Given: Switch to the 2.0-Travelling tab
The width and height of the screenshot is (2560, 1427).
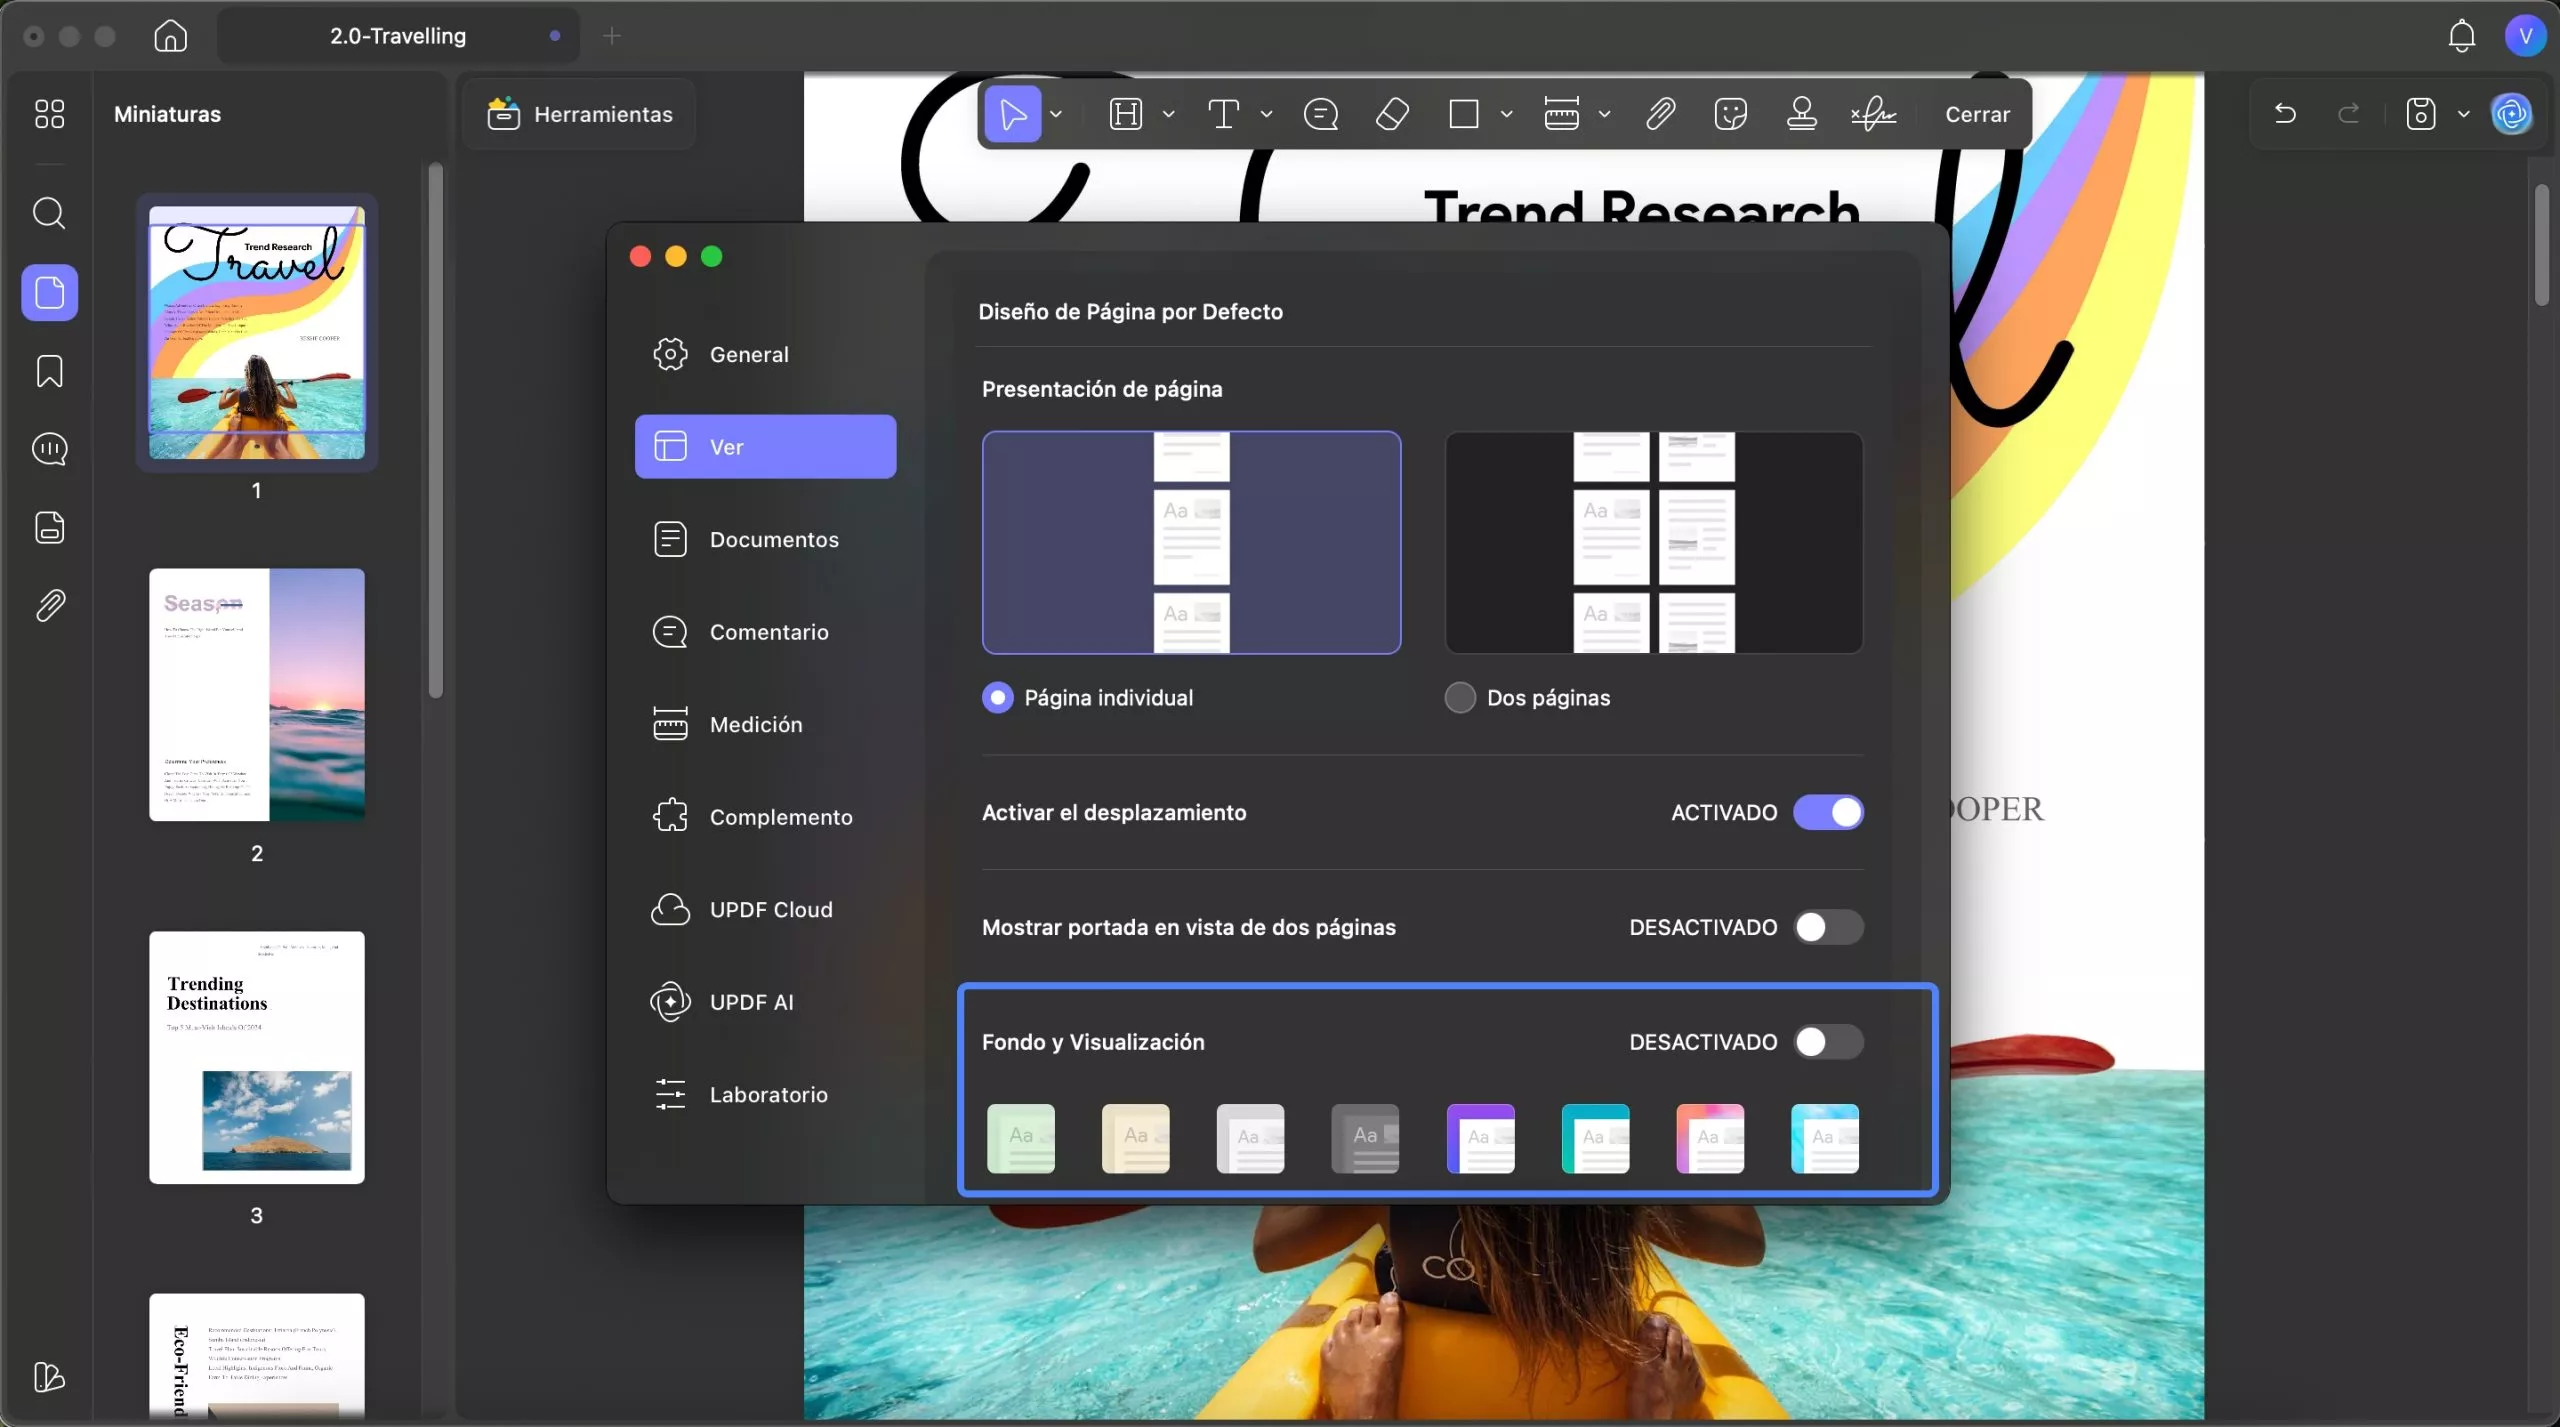Looking at the screenshot, I should [x=398, y=36].
